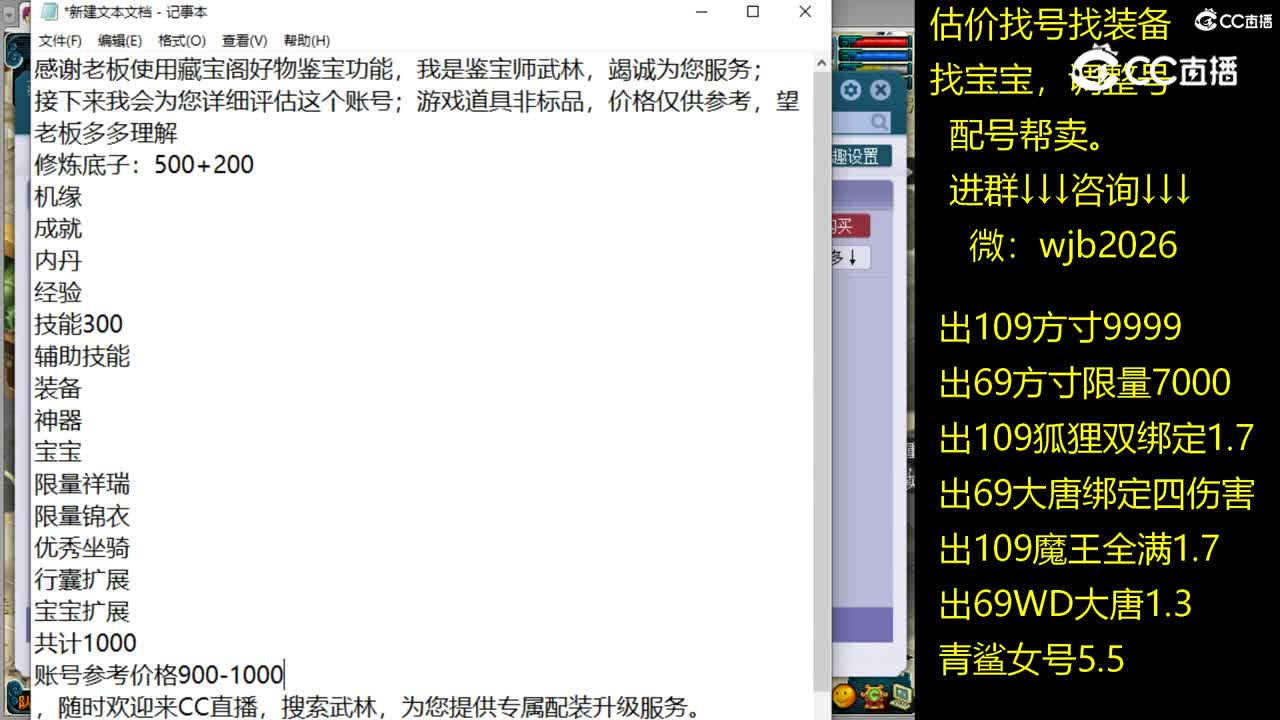The width and height of the screenshot is (1280, 720).
Task: Click the 宝宝扩展 line
Action: tap(82, 611)
